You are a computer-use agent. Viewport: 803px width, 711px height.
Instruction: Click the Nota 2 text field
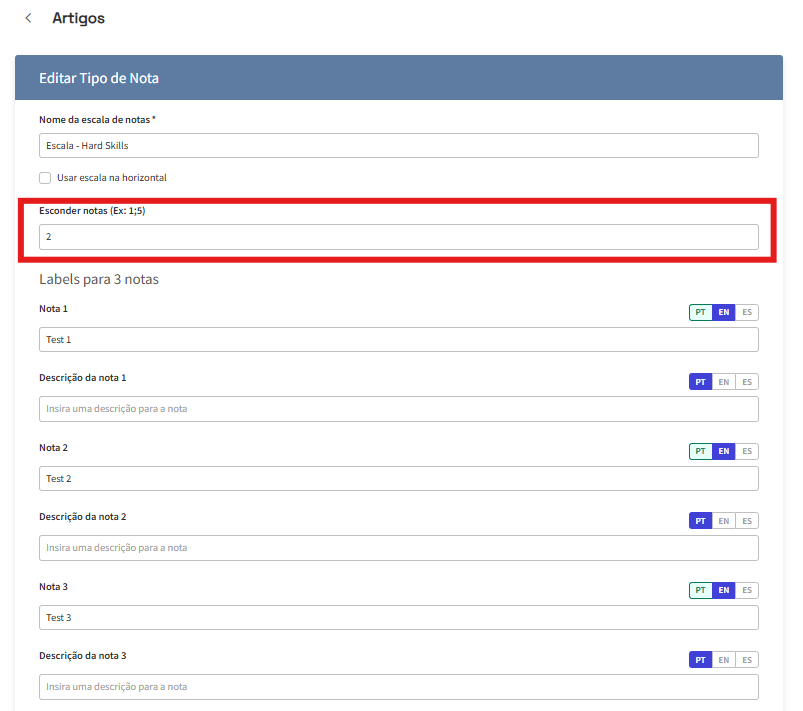pyautogui.click(x=398, y=479)
